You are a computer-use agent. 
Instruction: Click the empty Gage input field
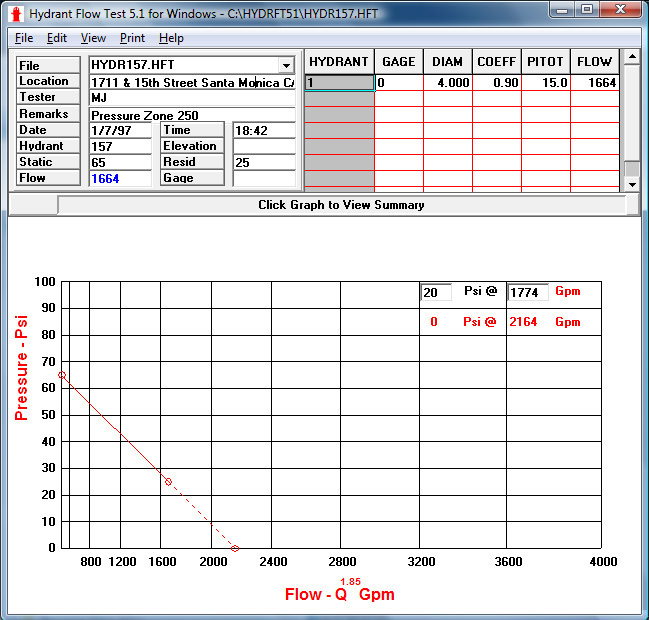264,178
